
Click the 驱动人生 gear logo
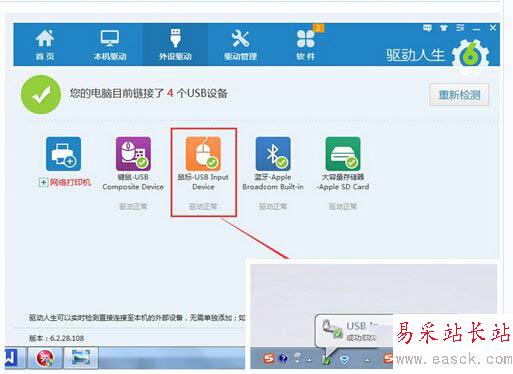[x=471, y=55]
